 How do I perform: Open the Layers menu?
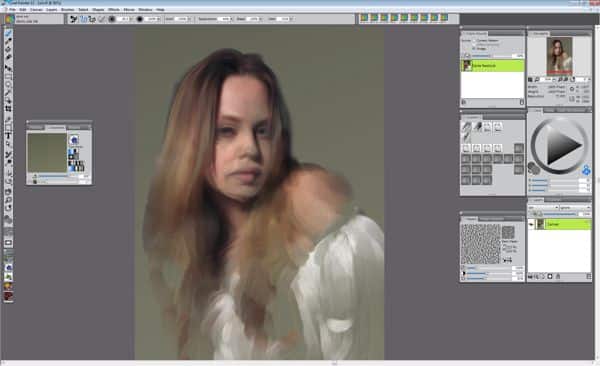click(52, 10)
